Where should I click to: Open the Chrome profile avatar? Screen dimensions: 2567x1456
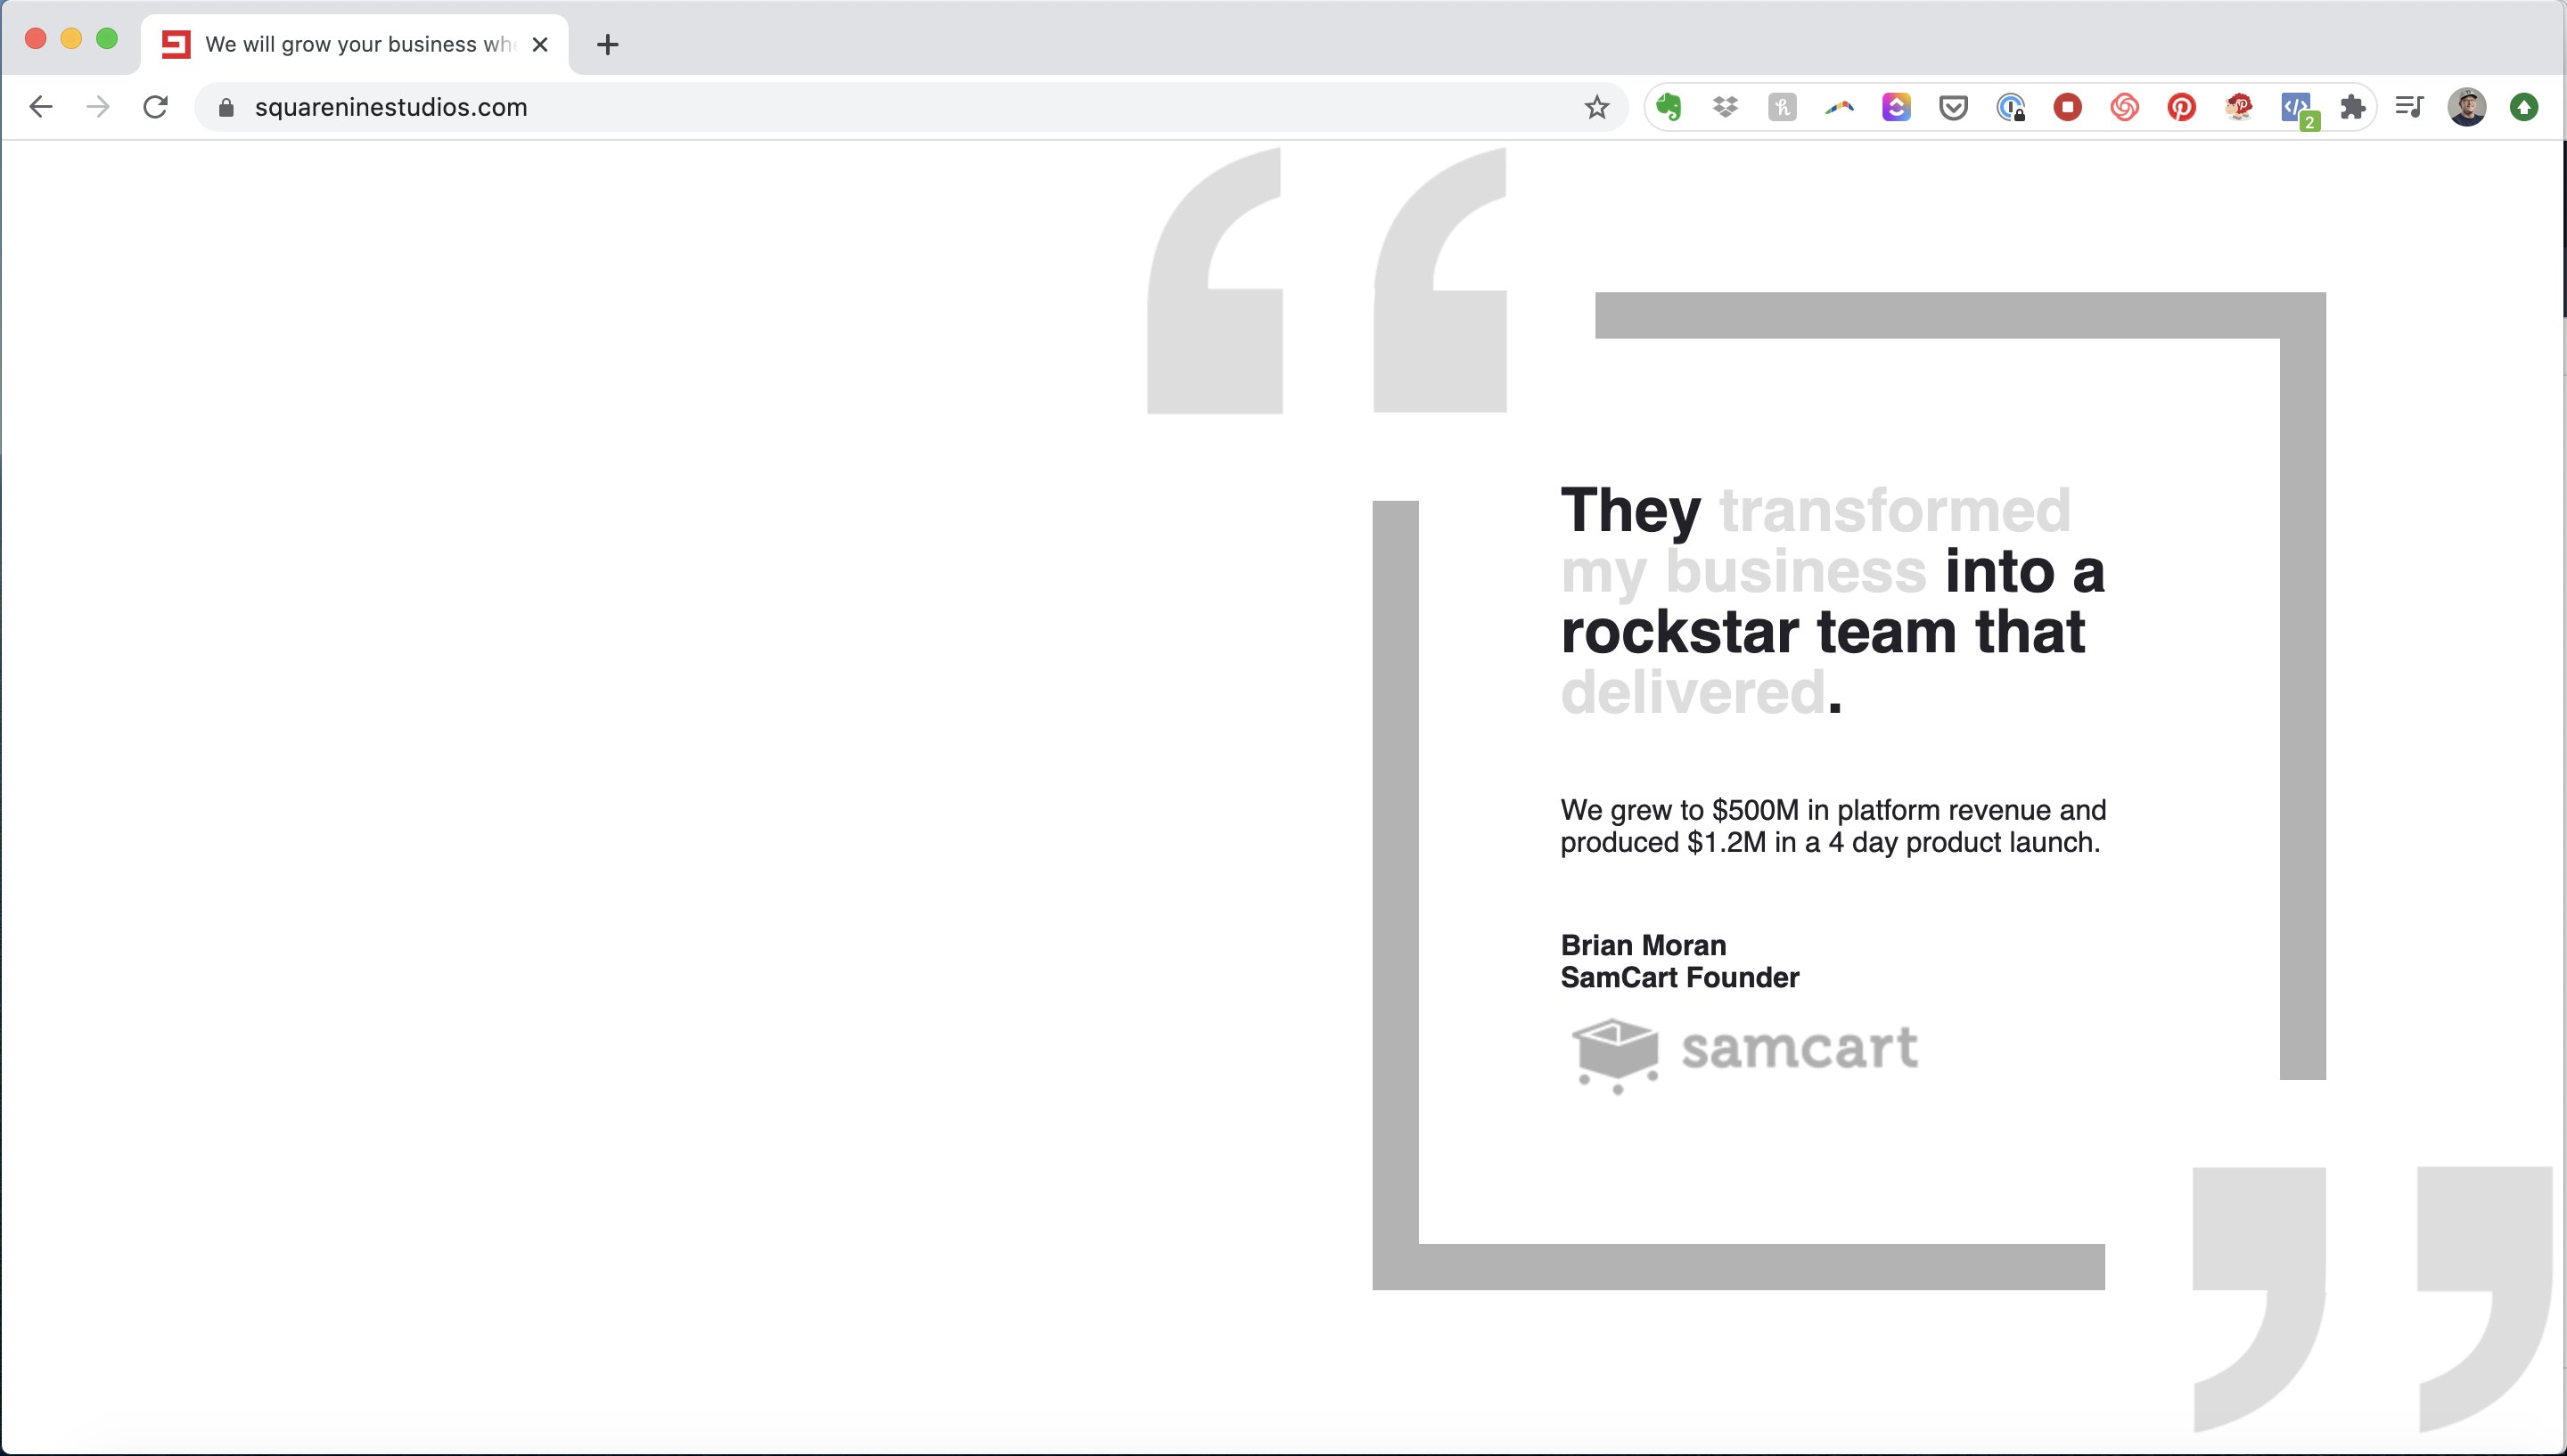(x=2467, y=107)
